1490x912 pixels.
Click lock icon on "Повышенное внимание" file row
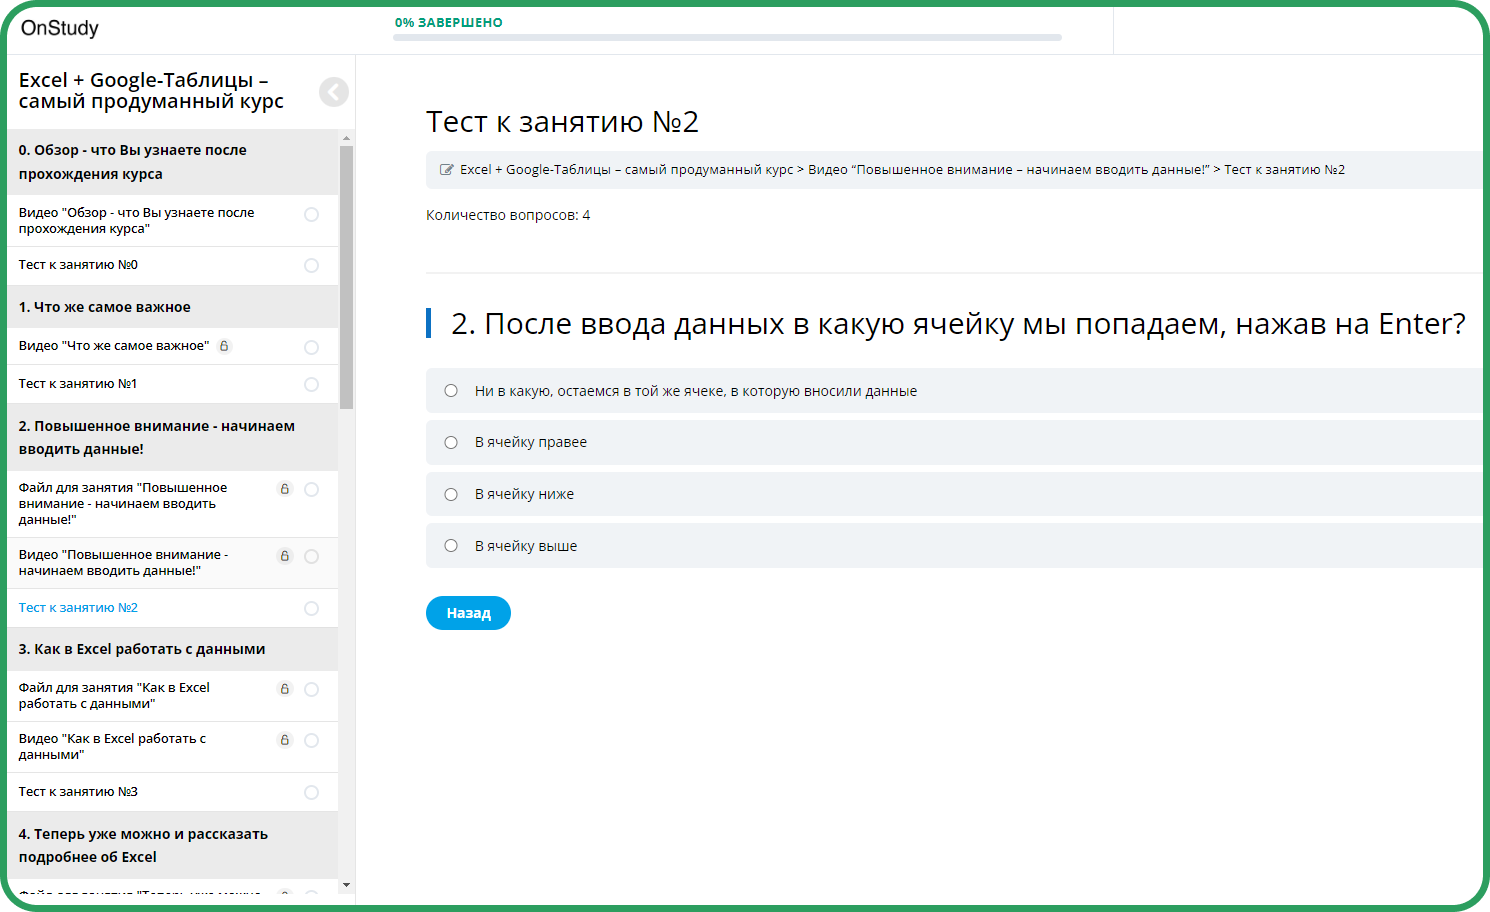285,489
